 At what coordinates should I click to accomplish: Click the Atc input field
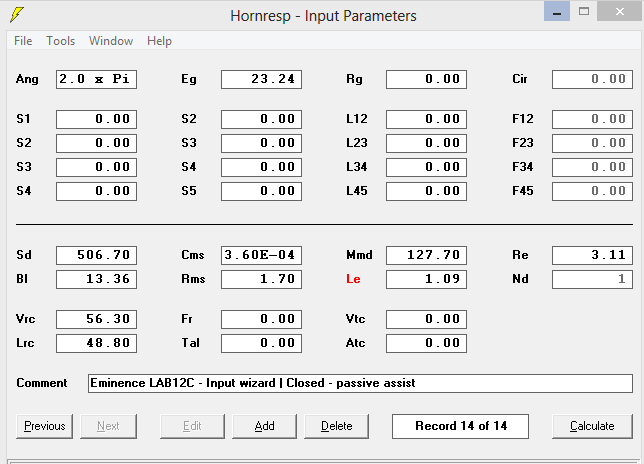(426, 343)
